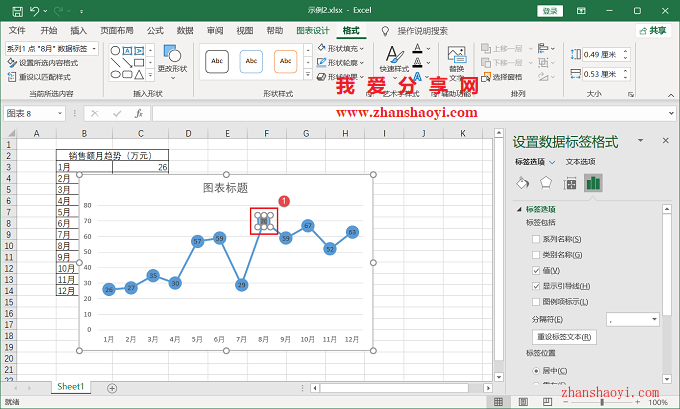Uncheck the 值(V) value checkbox

(x=536, y=270)
